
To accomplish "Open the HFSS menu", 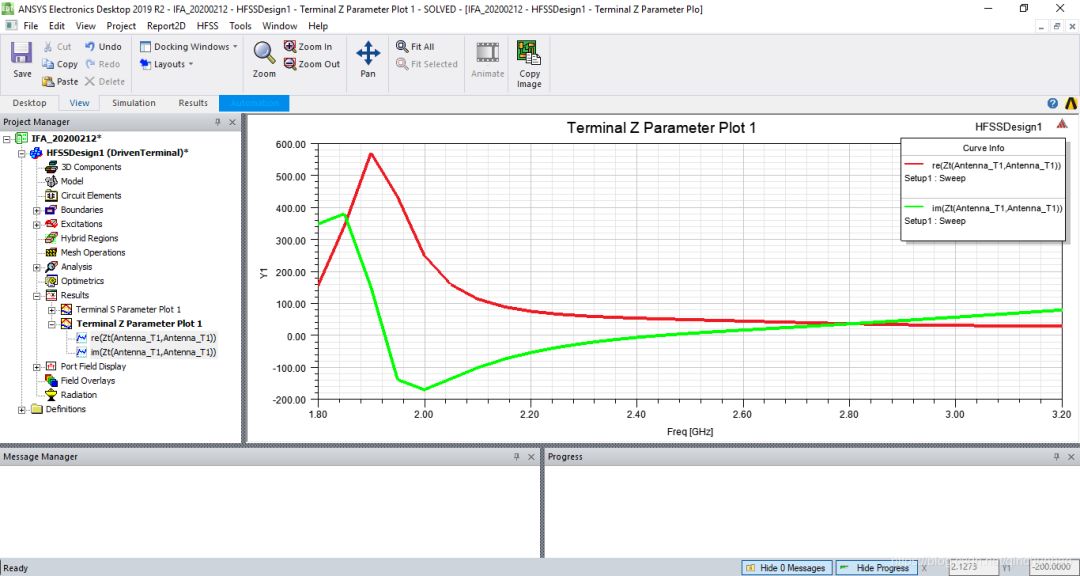I will coord(208,25).
